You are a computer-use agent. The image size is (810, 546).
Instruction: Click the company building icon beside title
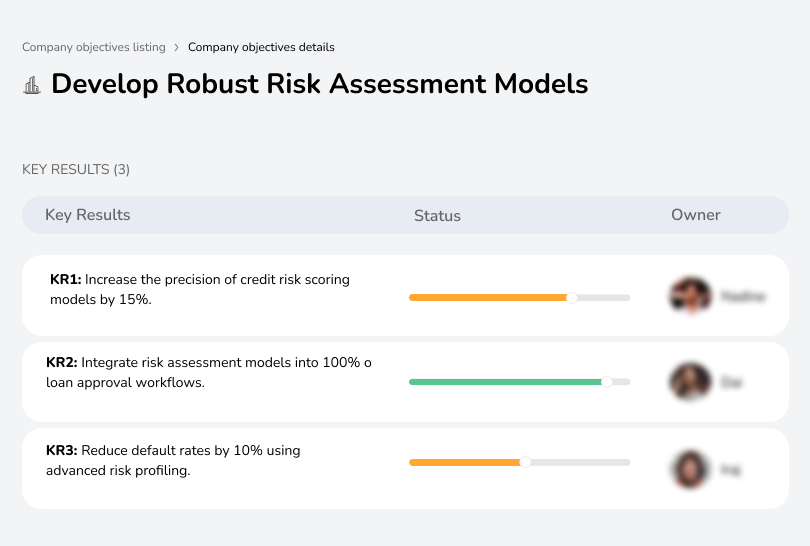point(32,85)
